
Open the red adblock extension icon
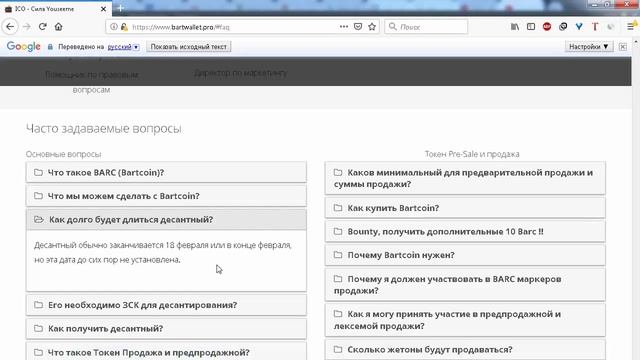coord(547,27)
